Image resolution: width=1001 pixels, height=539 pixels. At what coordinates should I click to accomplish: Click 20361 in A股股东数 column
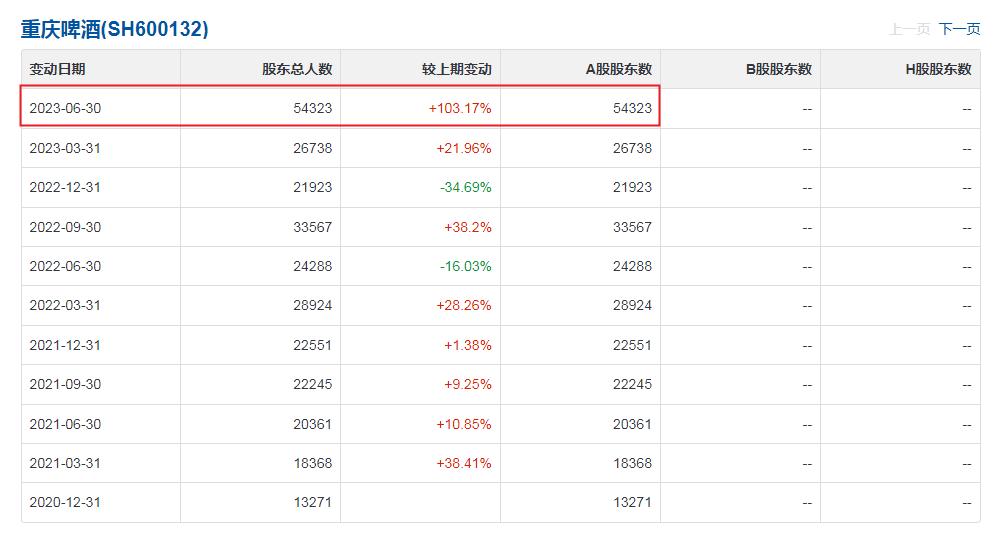633,424
